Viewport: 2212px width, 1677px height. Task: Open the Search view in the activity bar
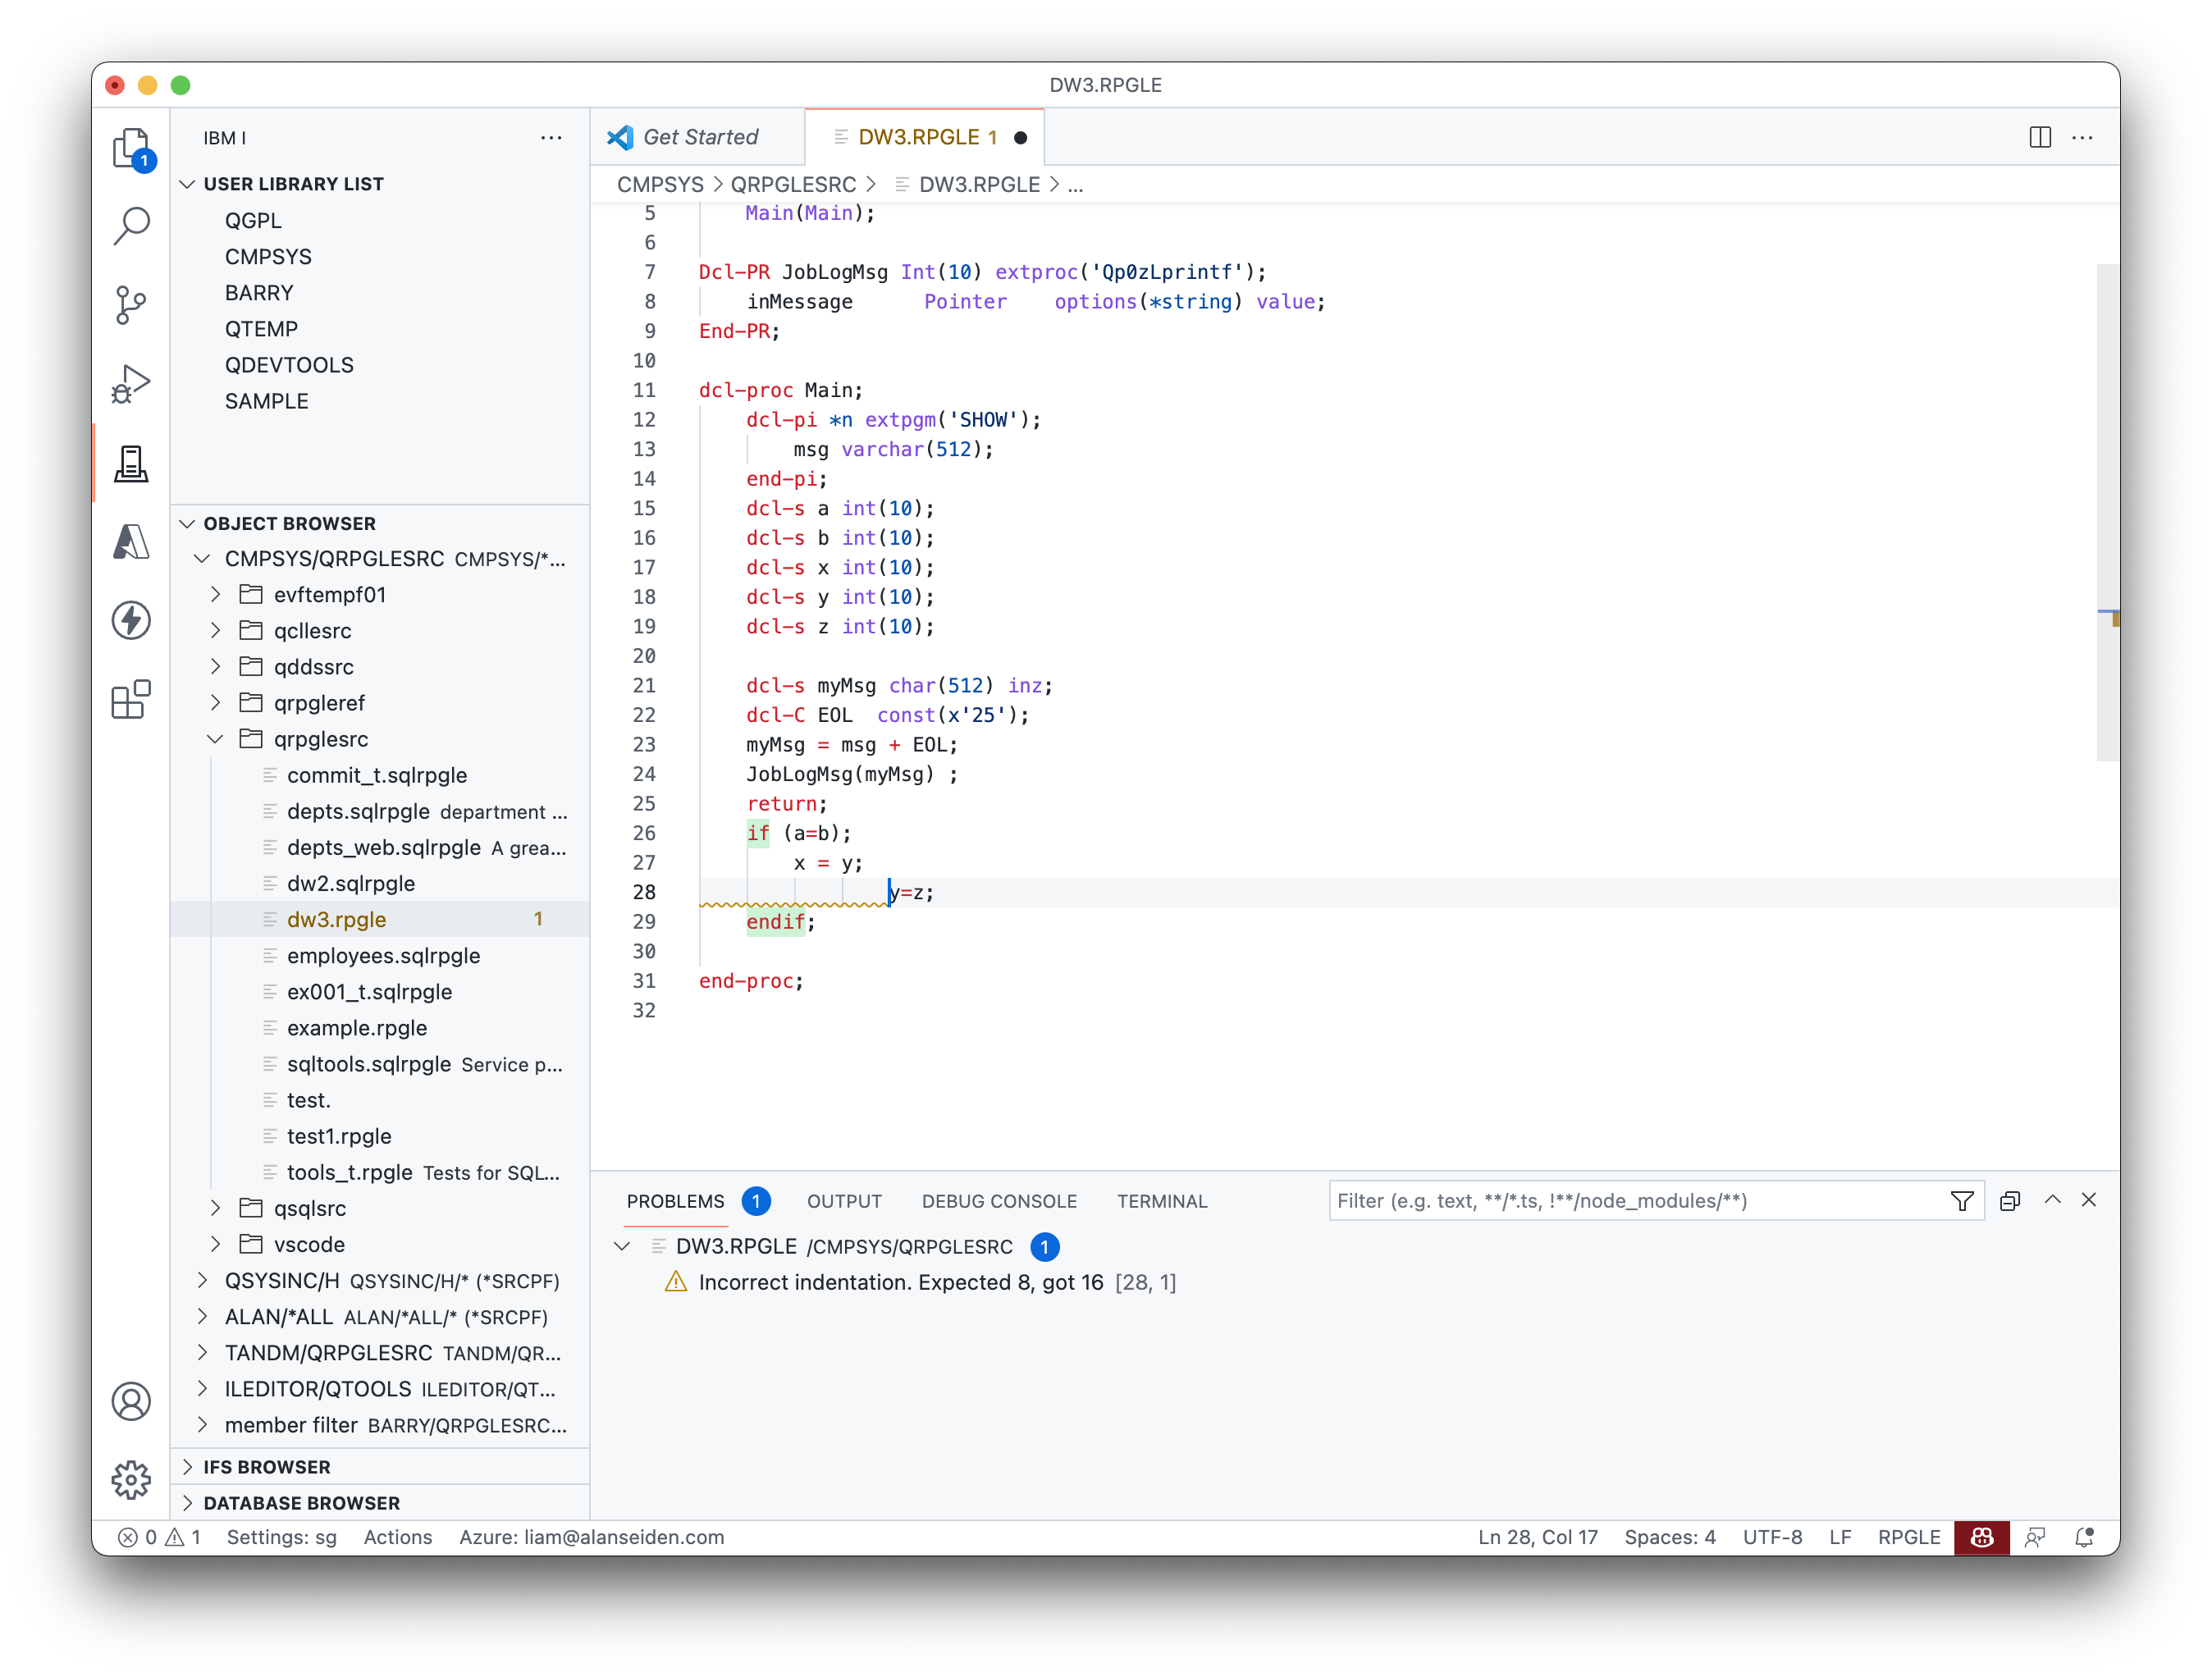pyautogui.click(x=131, y=227)
